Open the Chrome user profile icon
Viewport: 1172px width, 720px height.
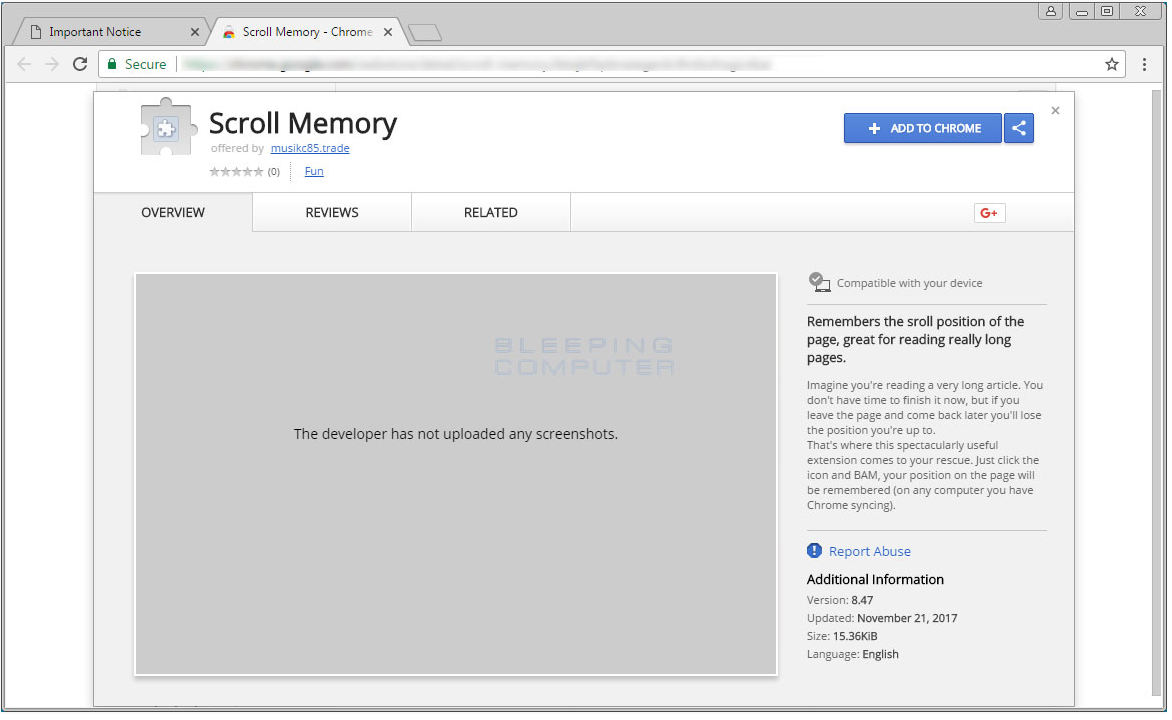[1051, 10]
